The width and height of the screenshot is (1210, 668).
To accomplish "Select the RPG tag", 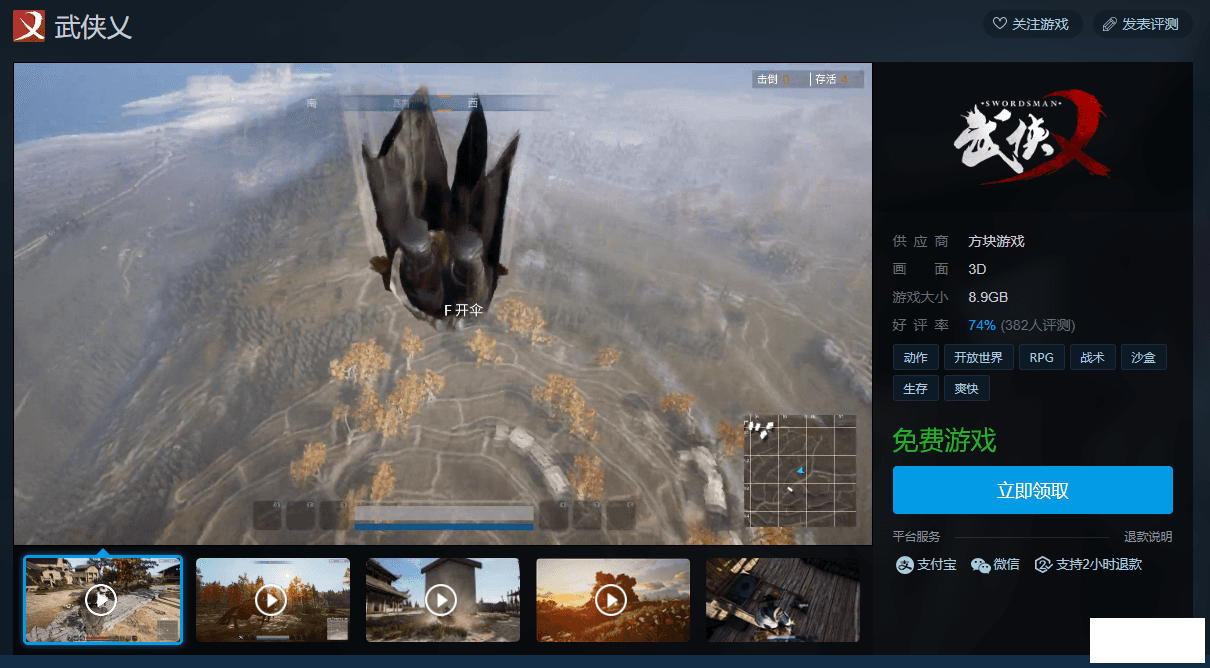I will click(x=1041, y=358).
